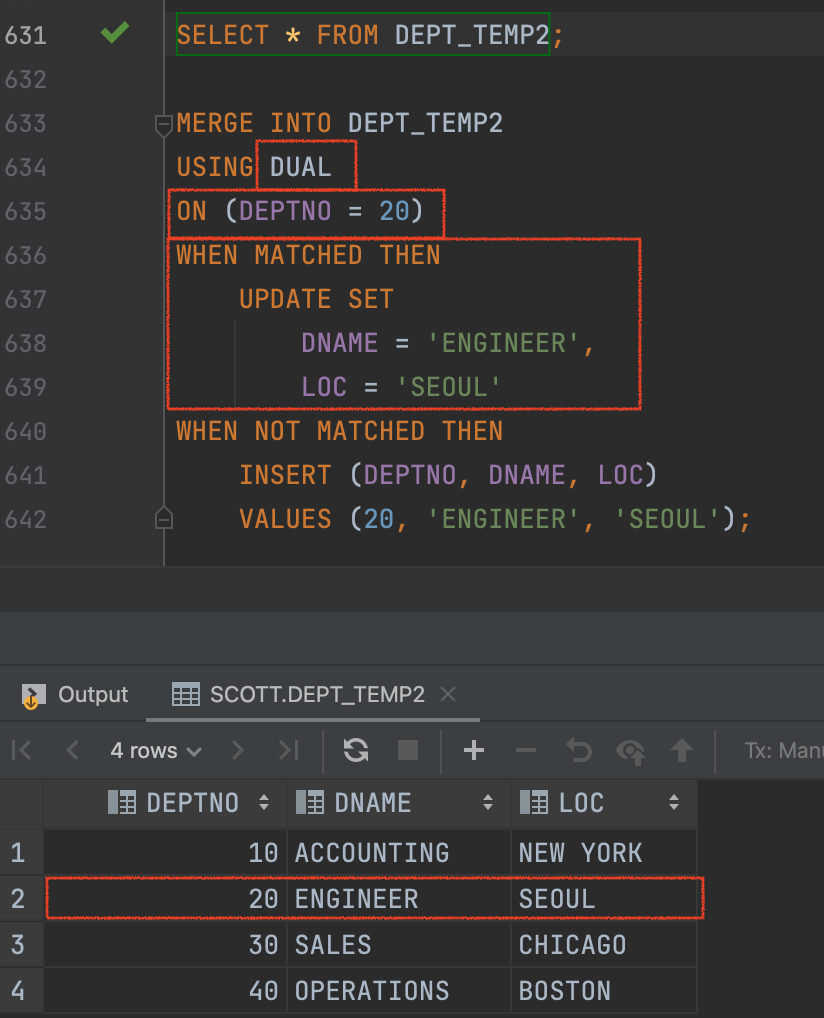Image resolution: width=824 pixels, height=1018 pixels.
Task: Click the VALUES keyword on line 642
Action: 286,519
